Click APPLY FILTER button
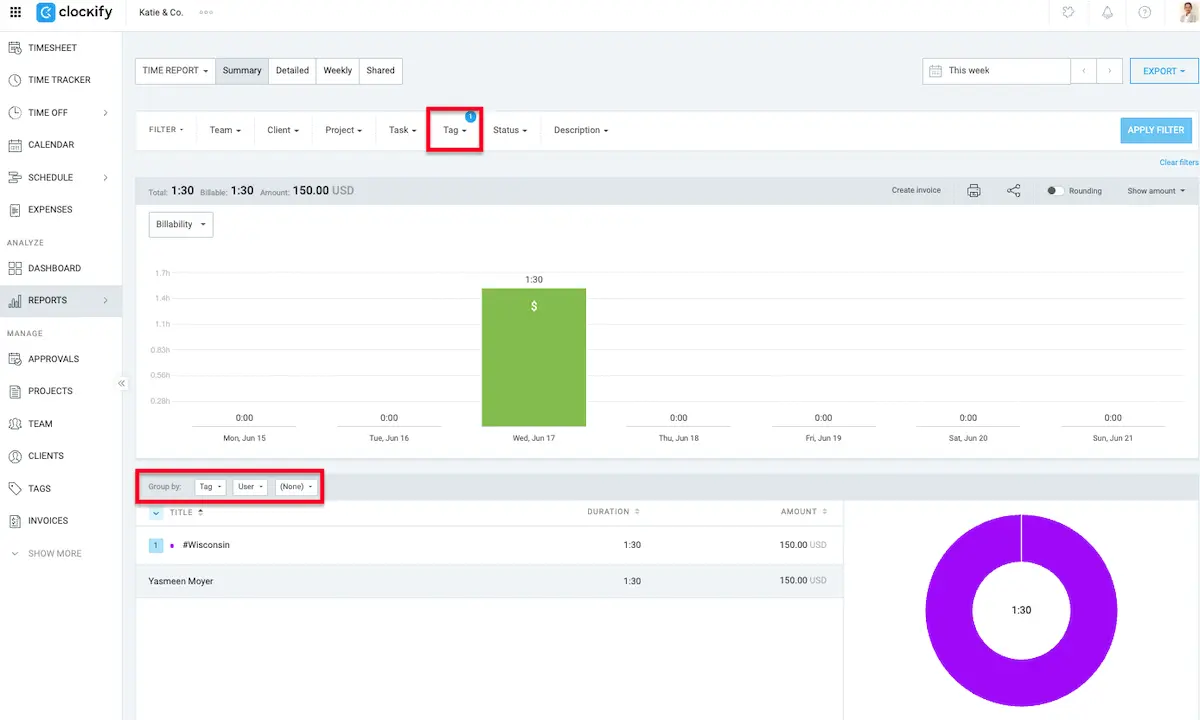This screenshot has width=1200, height=720. point(1156,130)
